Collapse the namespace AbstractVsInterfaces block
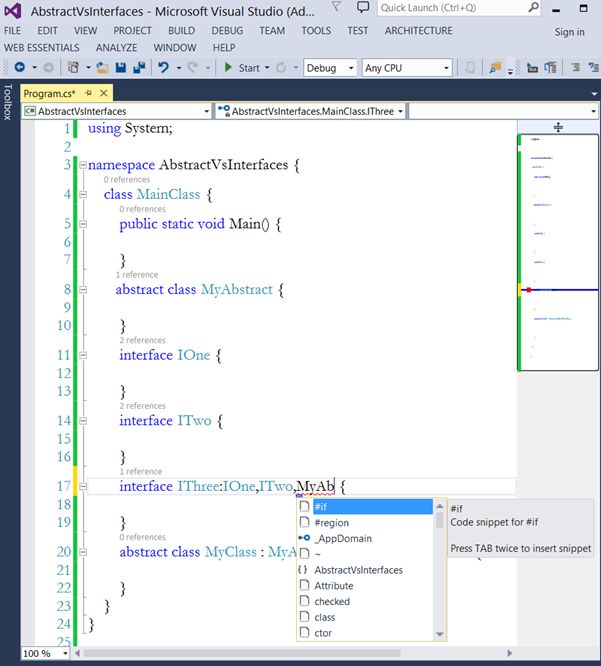The image size is (601, 666). [82, 165]
